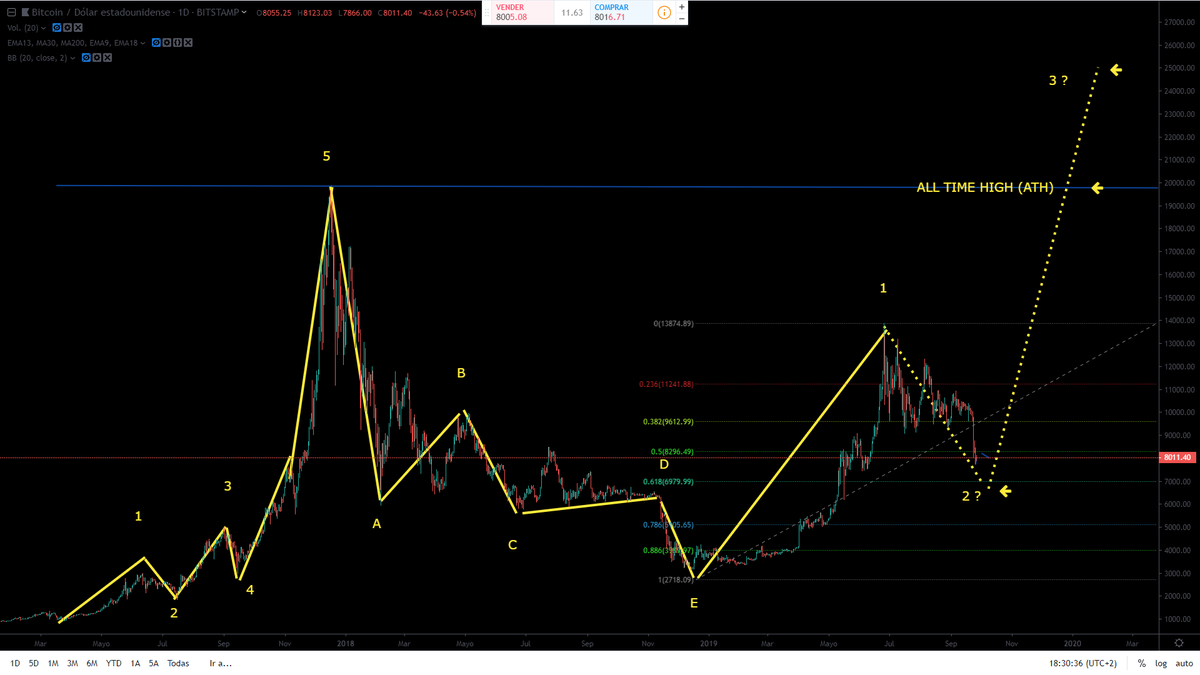
Task: Click the 25000.00 price axis label
Action: pyautogui.click(x=1180, y=69)
